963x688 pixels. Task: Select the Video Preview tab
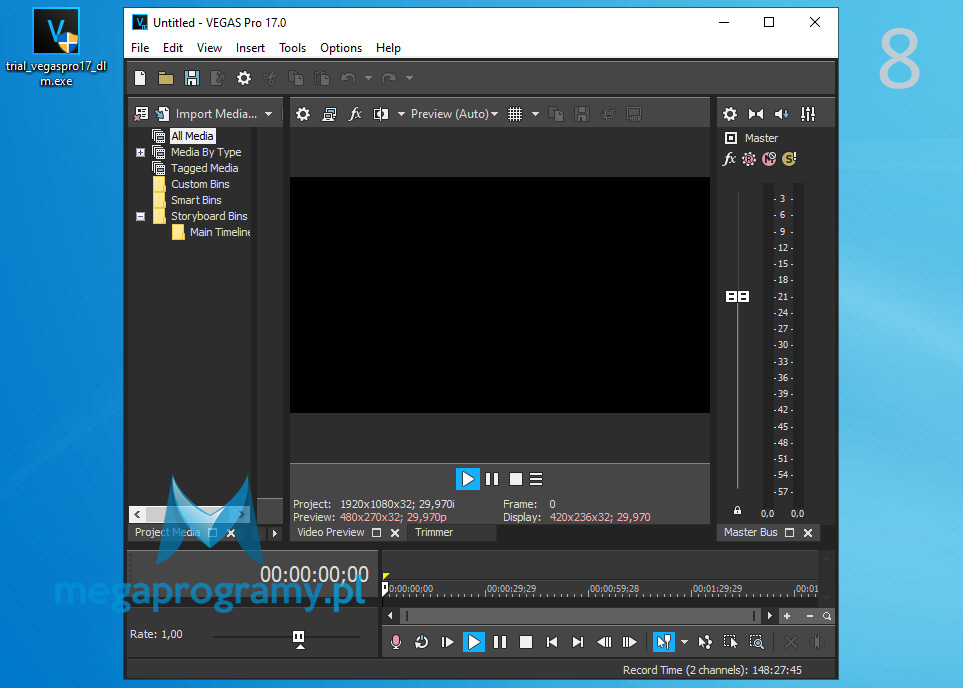[x=330, y=533]
